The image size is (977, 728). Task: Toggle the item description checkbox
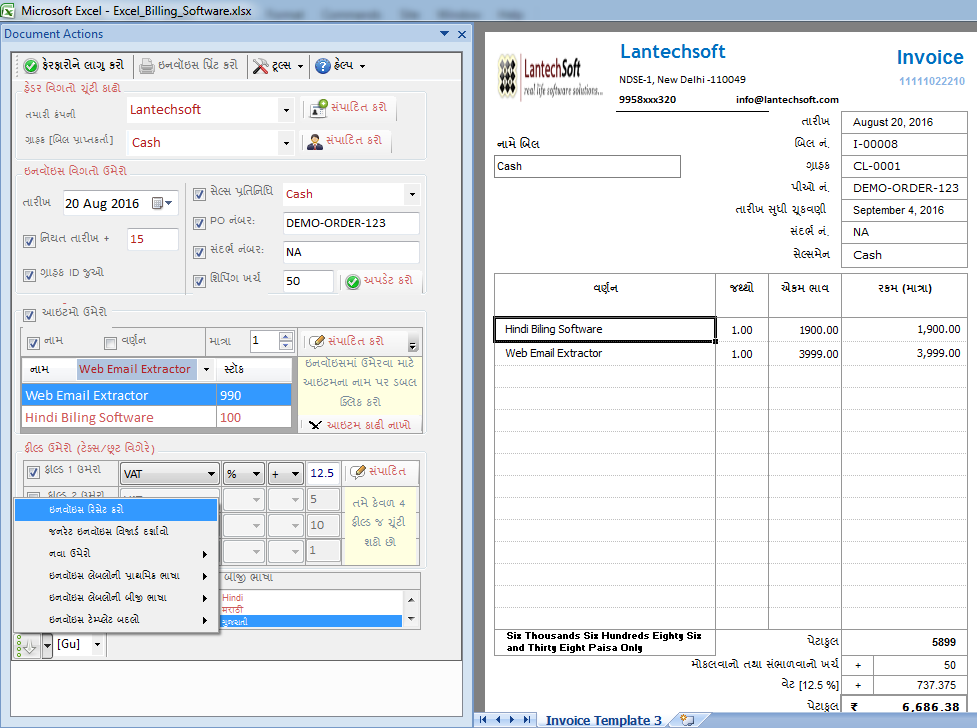pyautogui.click(x=110, y=343)
